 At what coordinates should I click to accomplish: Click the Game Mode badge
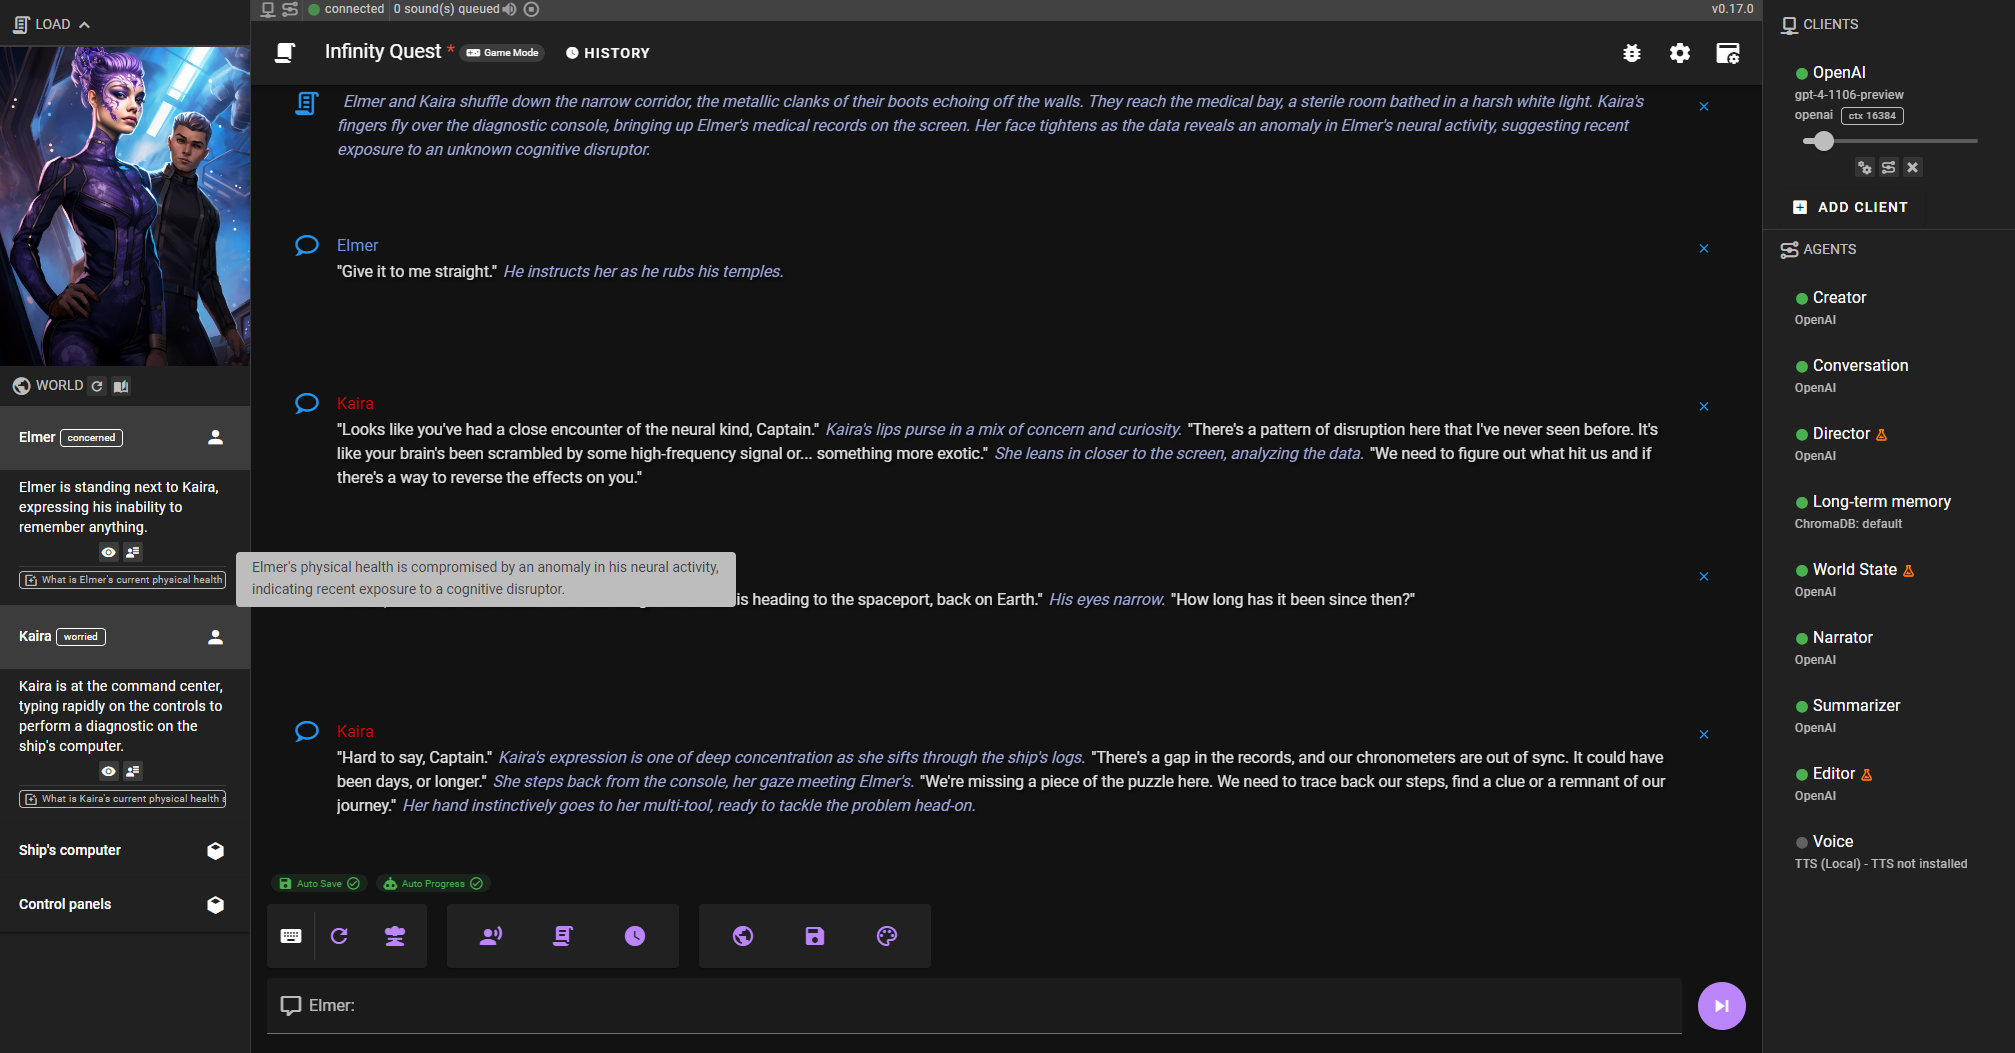point(502,52)
